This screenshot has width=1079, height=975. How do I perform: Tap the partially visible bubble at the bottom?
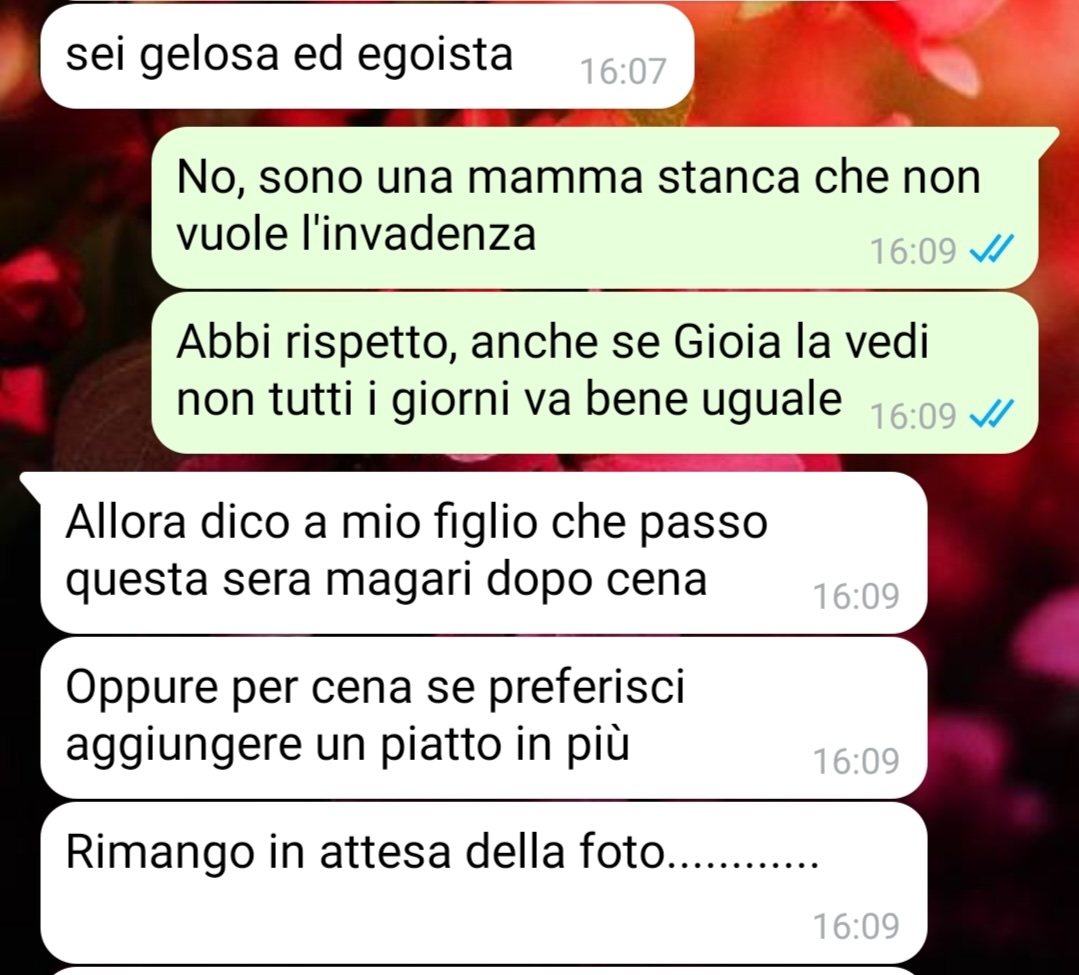[x=484, y=972]
